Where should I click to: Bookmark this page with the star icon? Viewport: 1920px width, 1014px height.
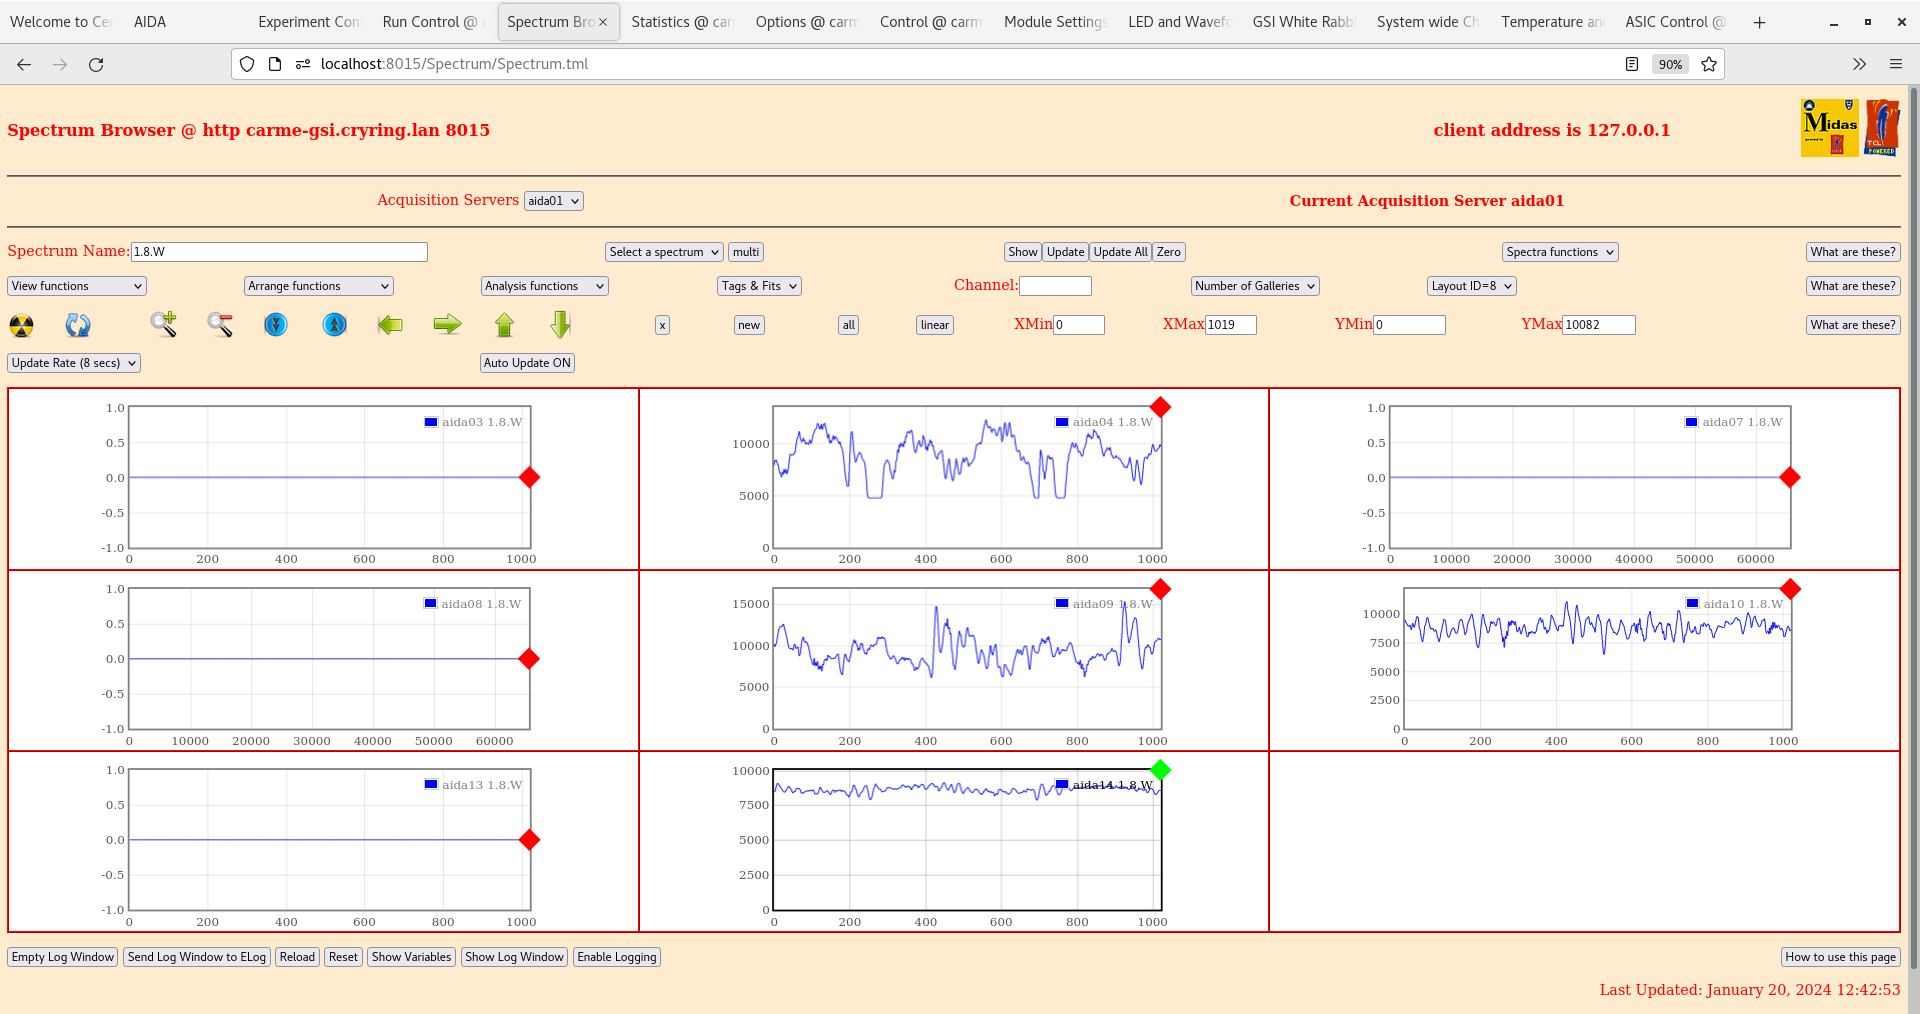tap(1709, 64)
